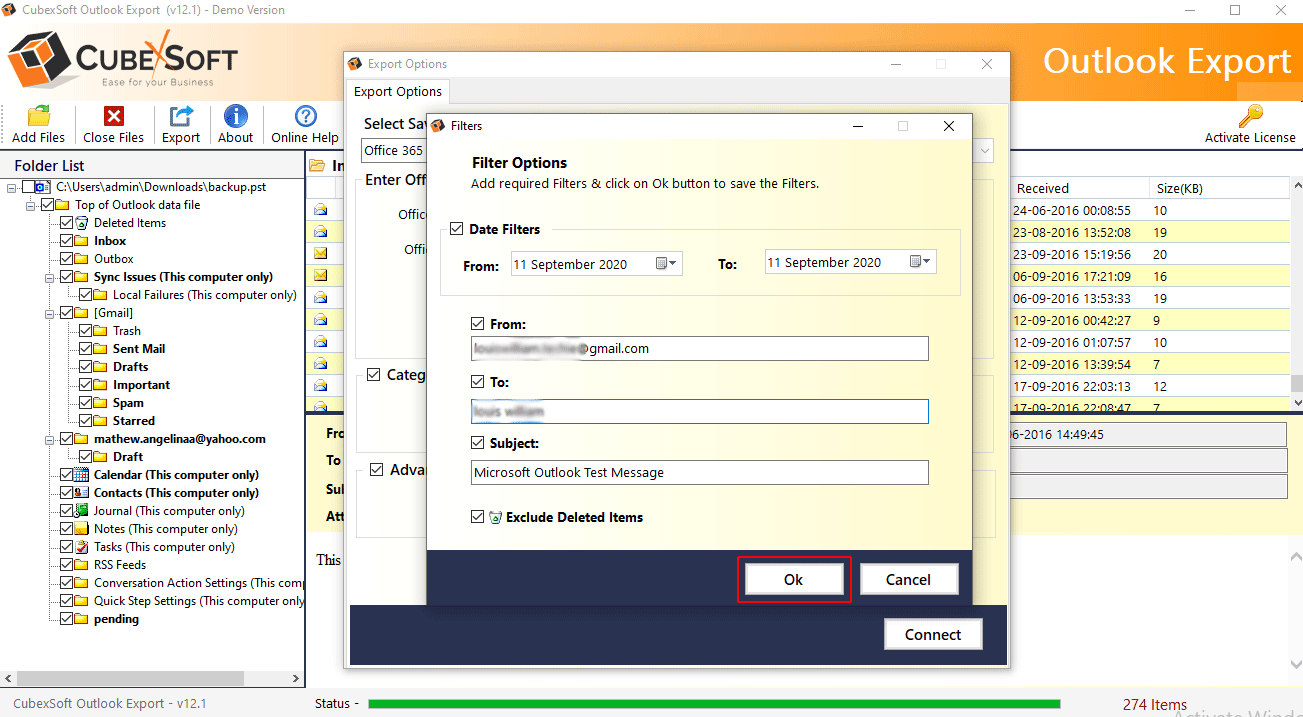1303x717 pixels.
Task: Click the message list vertical scrollbar
Action: click(1295, 294)
